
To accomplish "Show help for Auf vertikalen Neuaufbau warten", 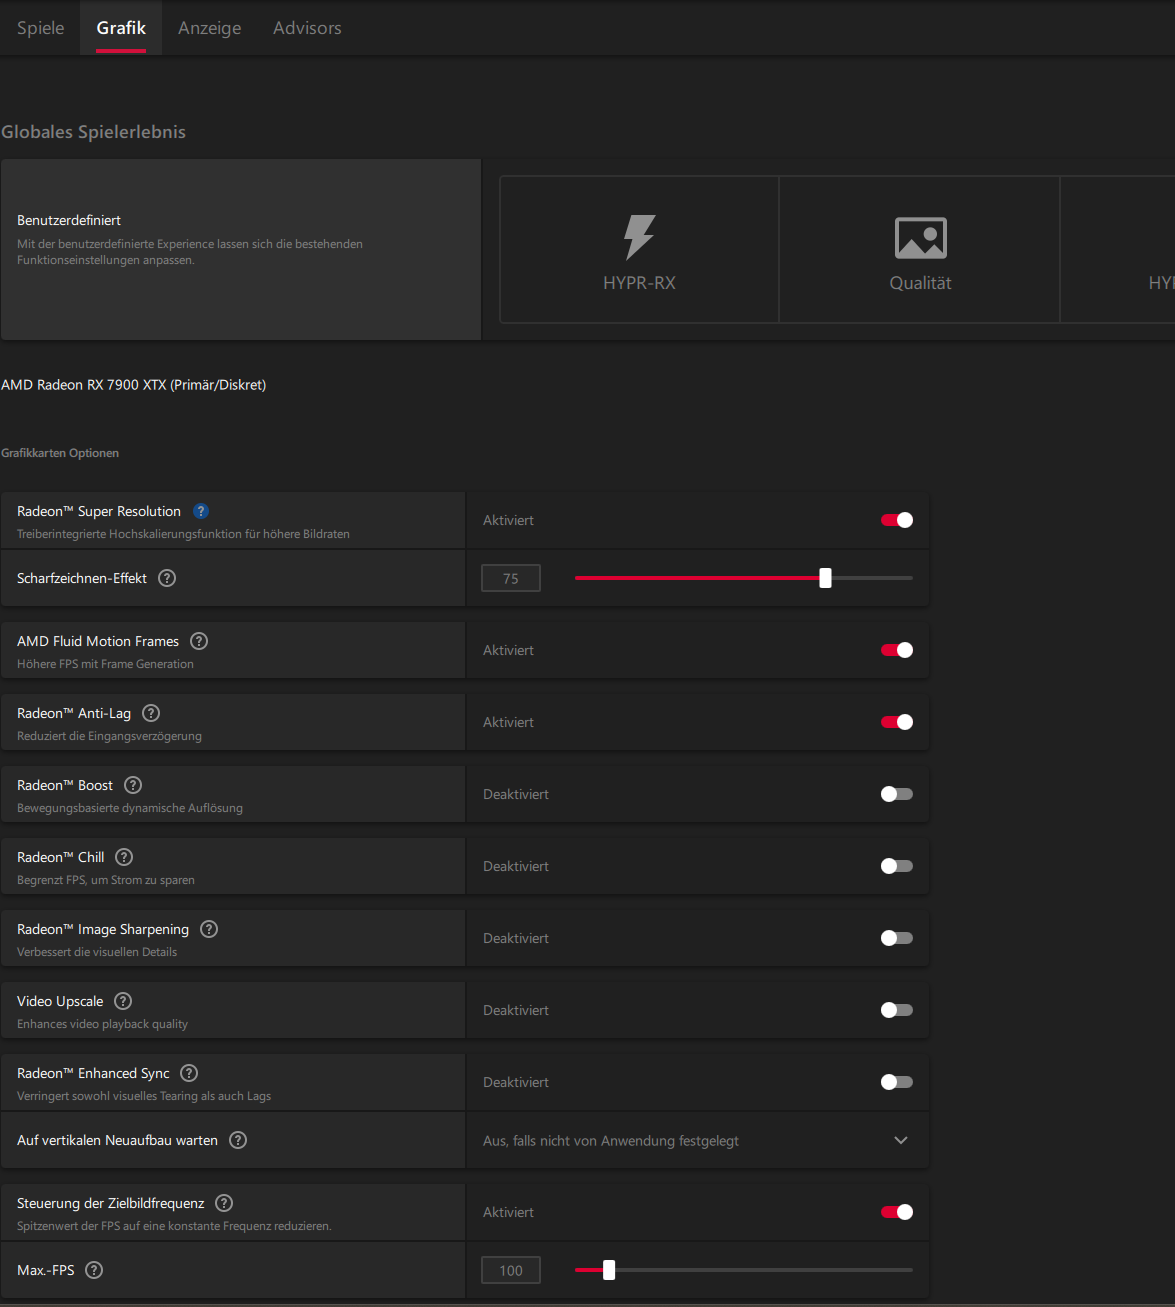I will pos(238,1140).
